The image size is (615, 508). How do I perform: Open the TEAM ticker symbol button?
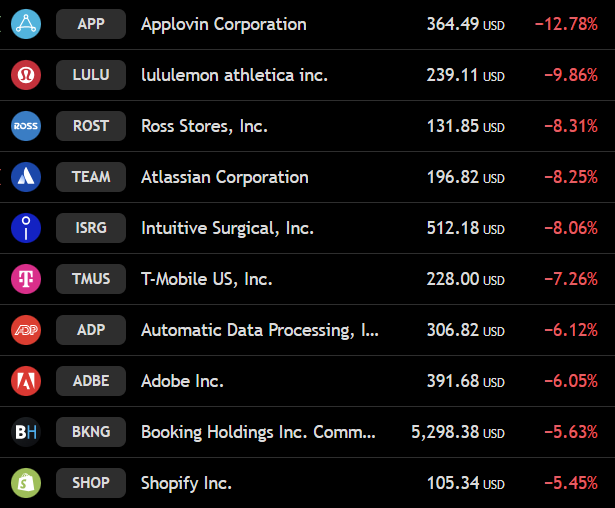pyautogui.click(x=91, y=177)
